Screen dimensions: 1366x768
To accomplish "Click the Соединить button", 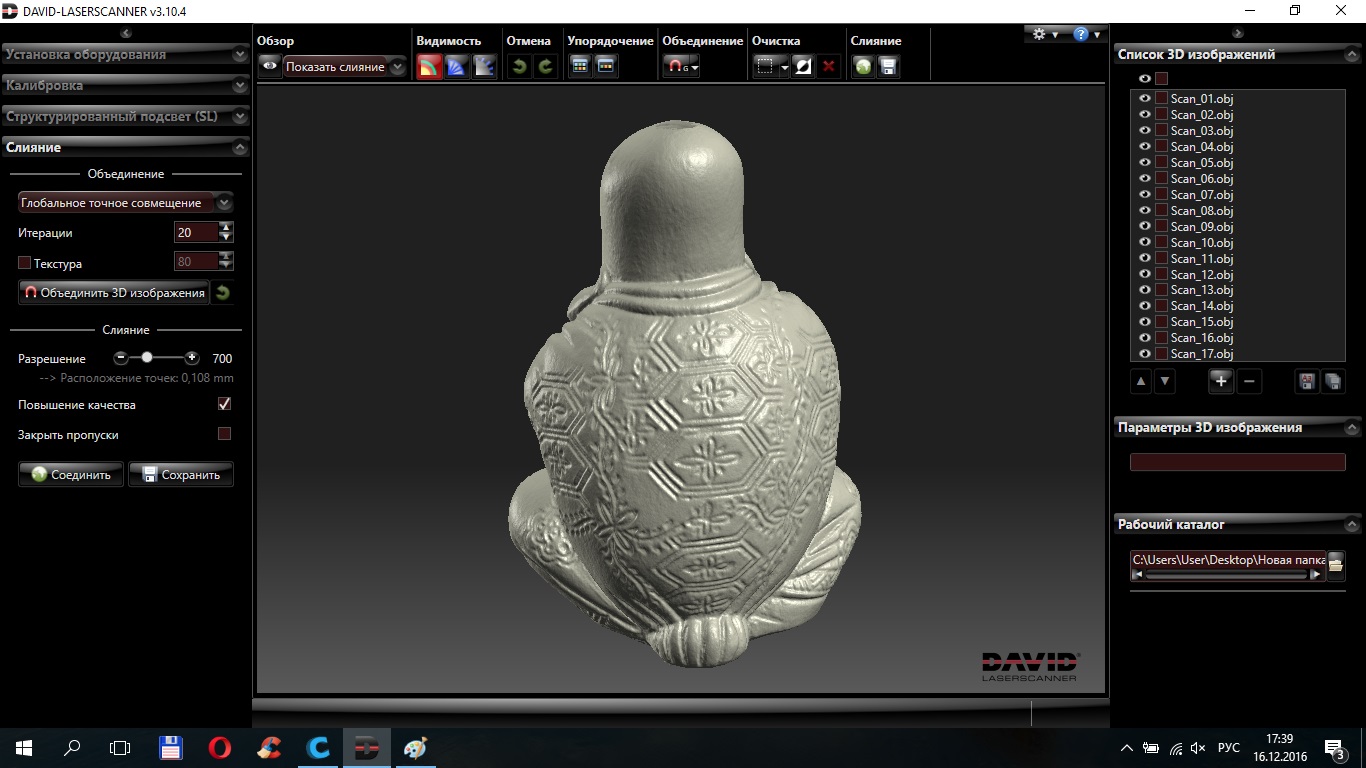I will (x=71, y=475).
